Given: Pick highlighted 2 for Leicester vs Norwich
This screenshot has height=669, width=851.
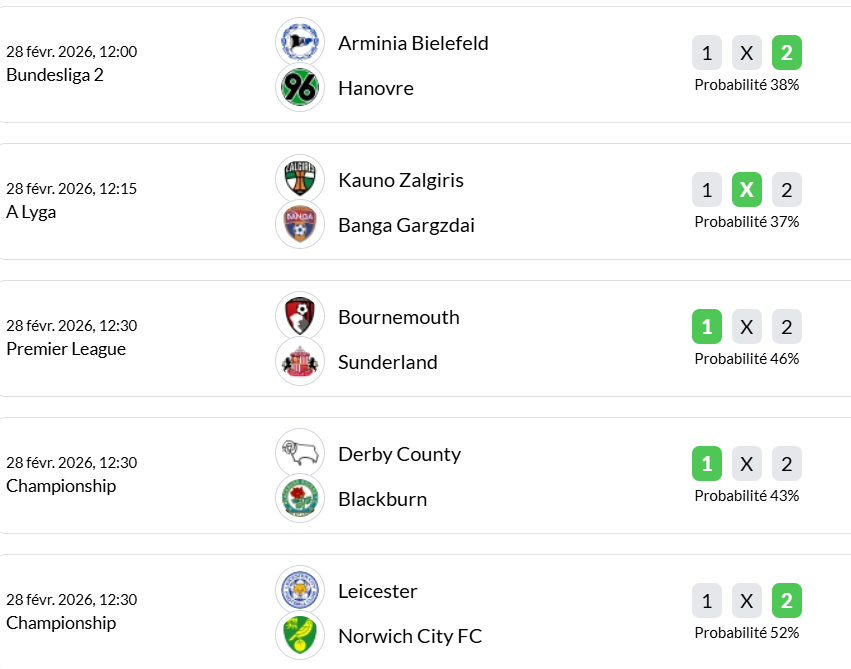Looking at the screenshot, I should pos(787,601).
